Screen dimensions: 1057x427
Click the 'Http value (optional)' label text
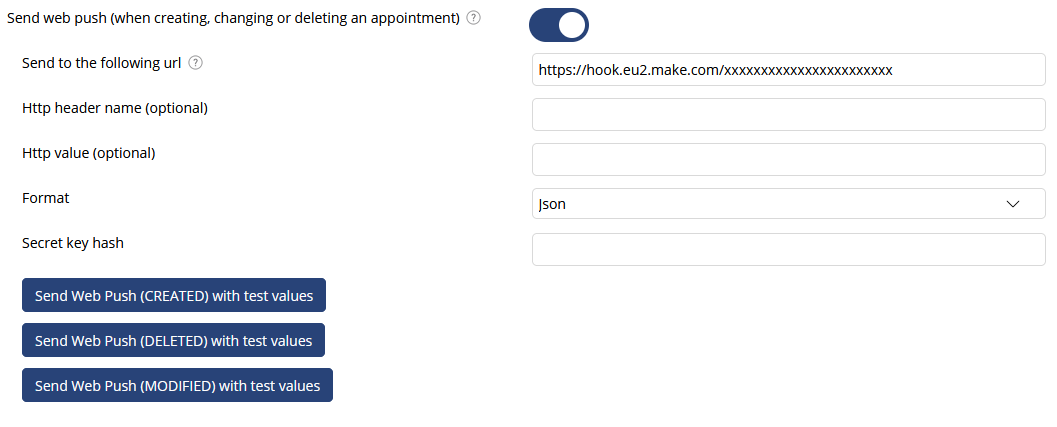pos(89,153)
